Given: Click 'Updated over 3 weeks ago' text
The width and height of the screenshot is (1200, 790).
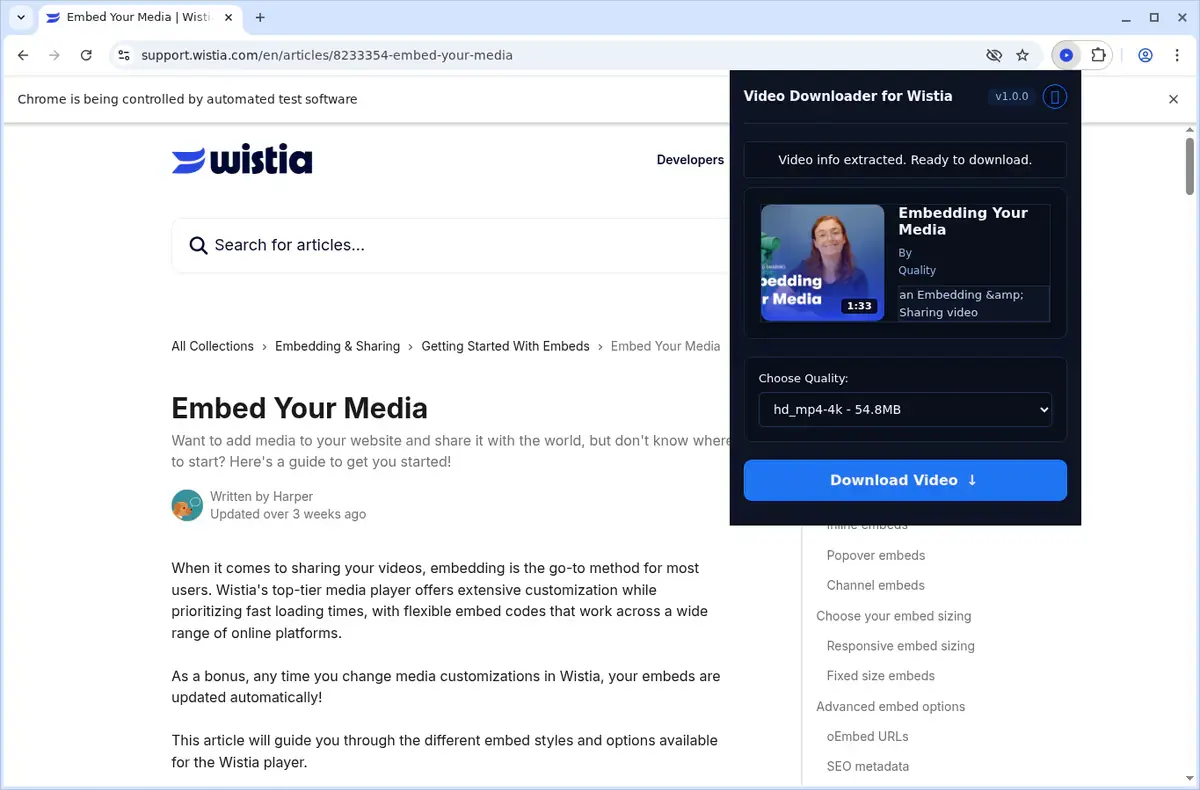Looking at the screenshot, I should (288, 514).
